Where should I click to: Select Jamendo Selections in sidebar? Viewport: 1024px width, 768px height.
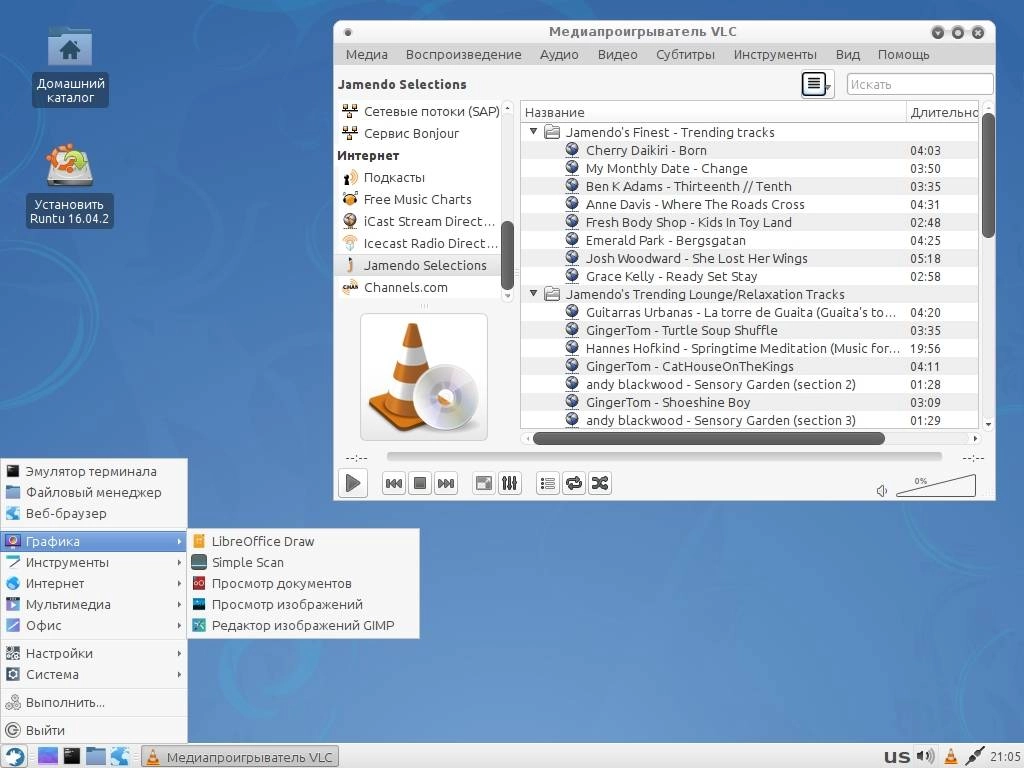tap(420, 265)
